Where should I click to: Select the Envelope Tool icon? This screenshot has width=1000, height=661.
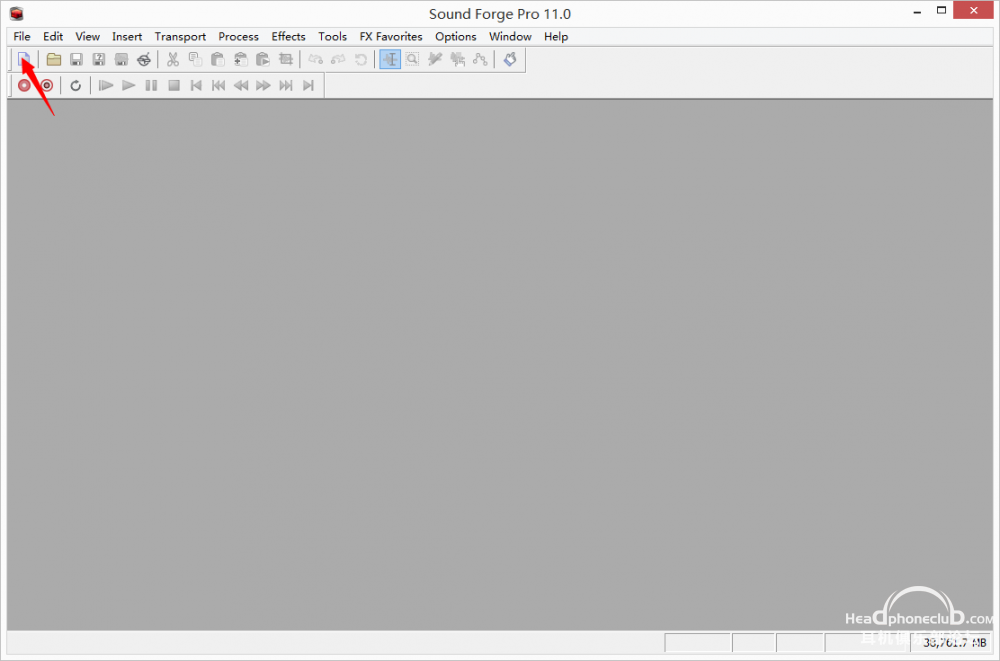tap(480, 59)
